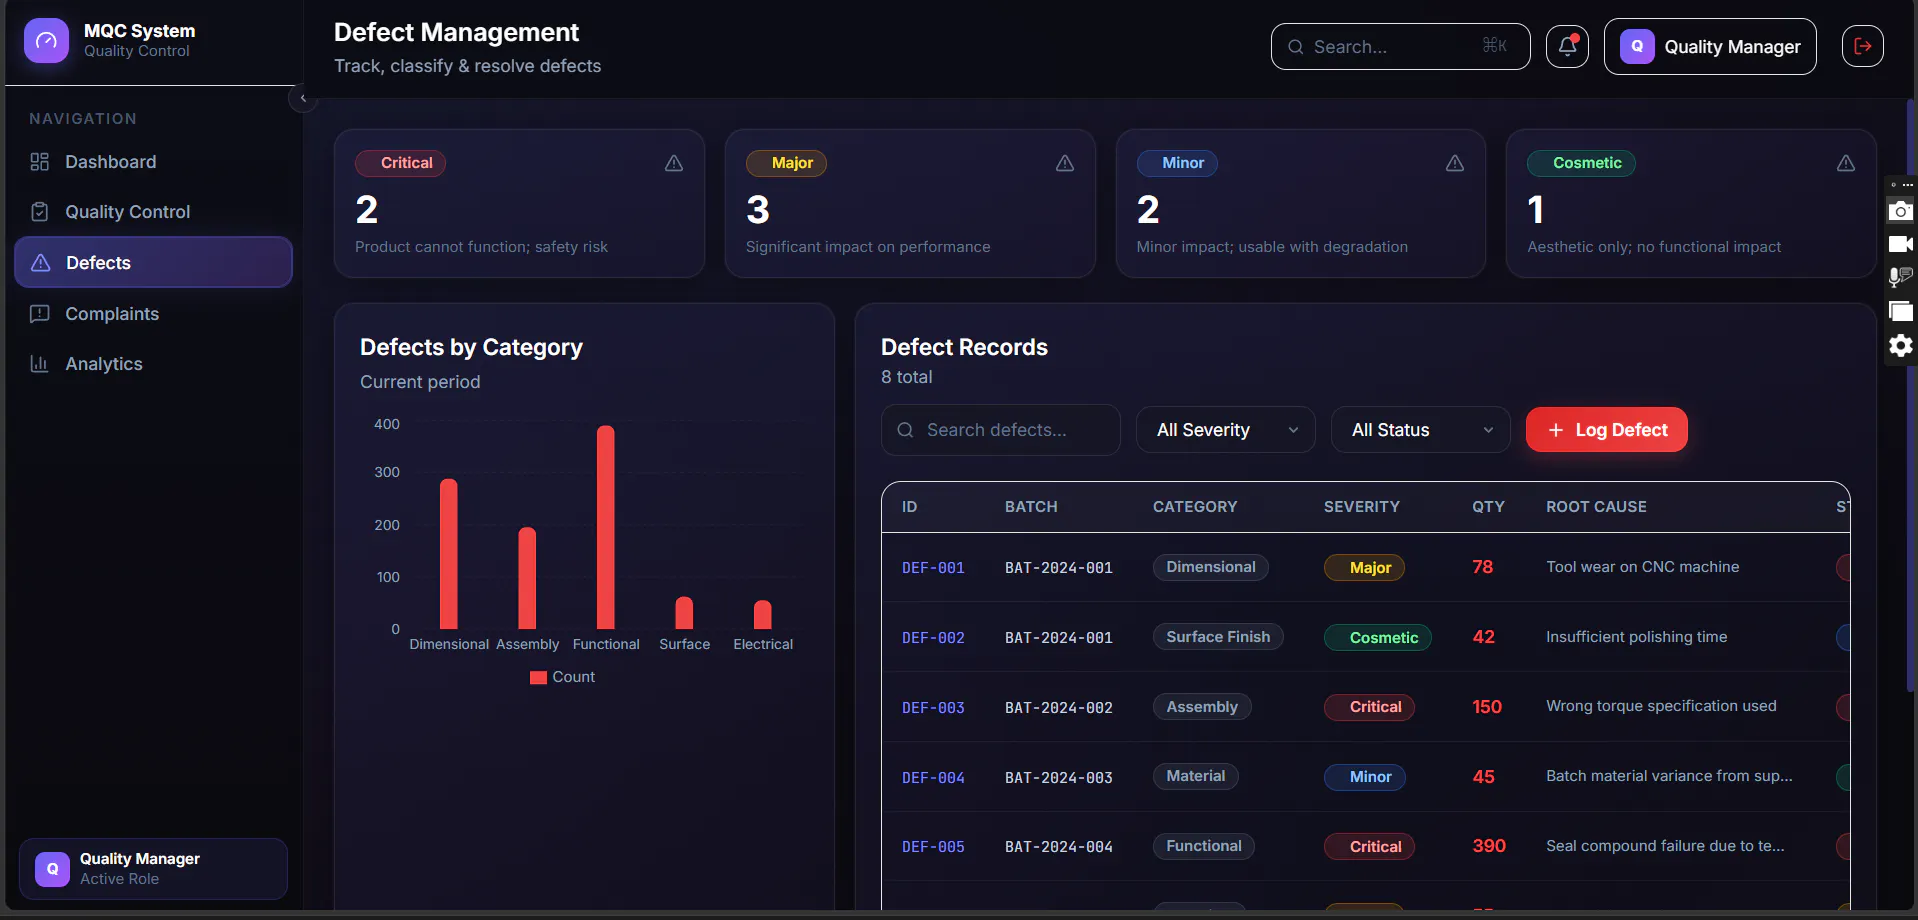Open defect DEF-004
The image size is (1918, 920).
tap(933, 778)
